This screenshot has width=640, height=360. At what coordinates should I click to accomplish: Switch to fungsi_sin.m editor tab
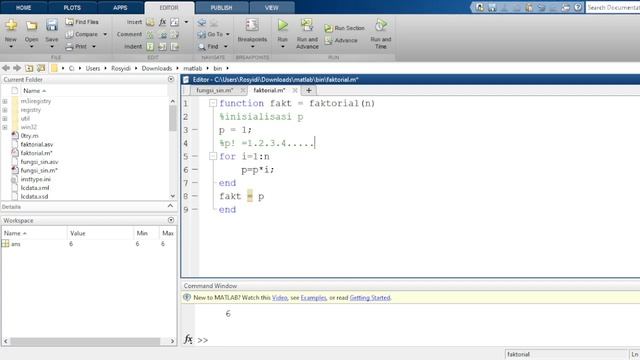215,90
